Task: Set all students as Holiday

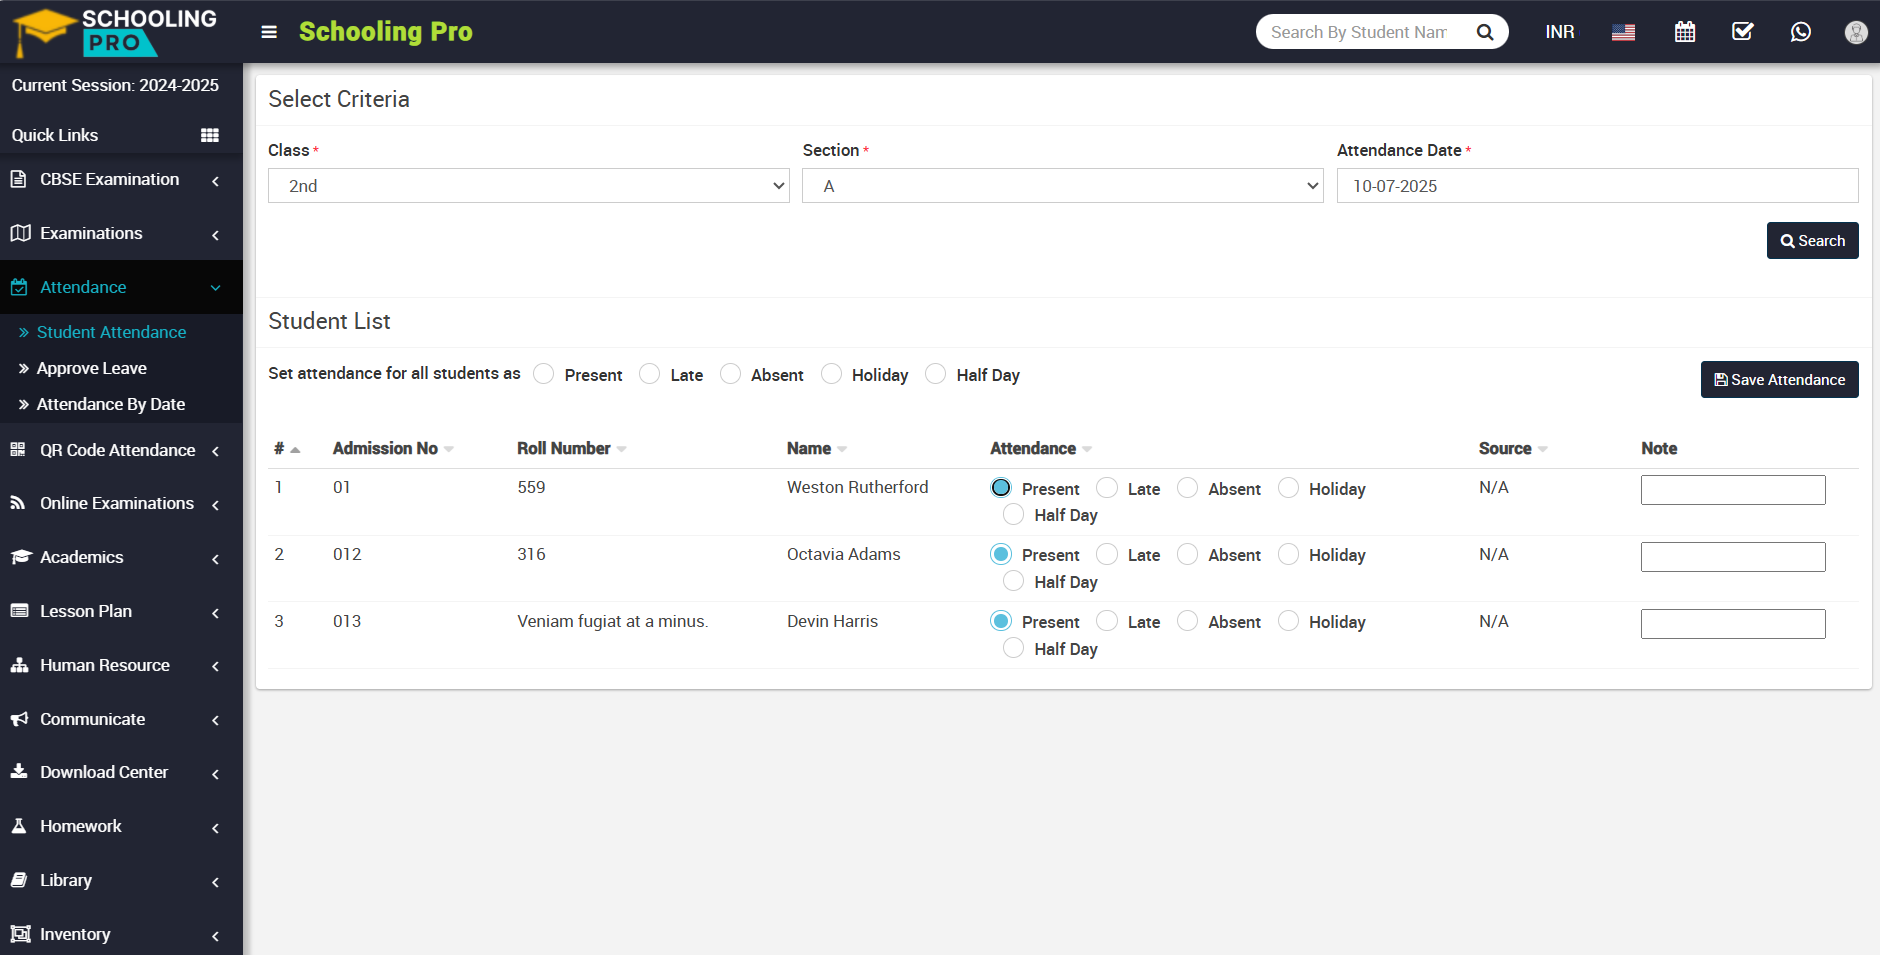Action: tap(831, 374)
